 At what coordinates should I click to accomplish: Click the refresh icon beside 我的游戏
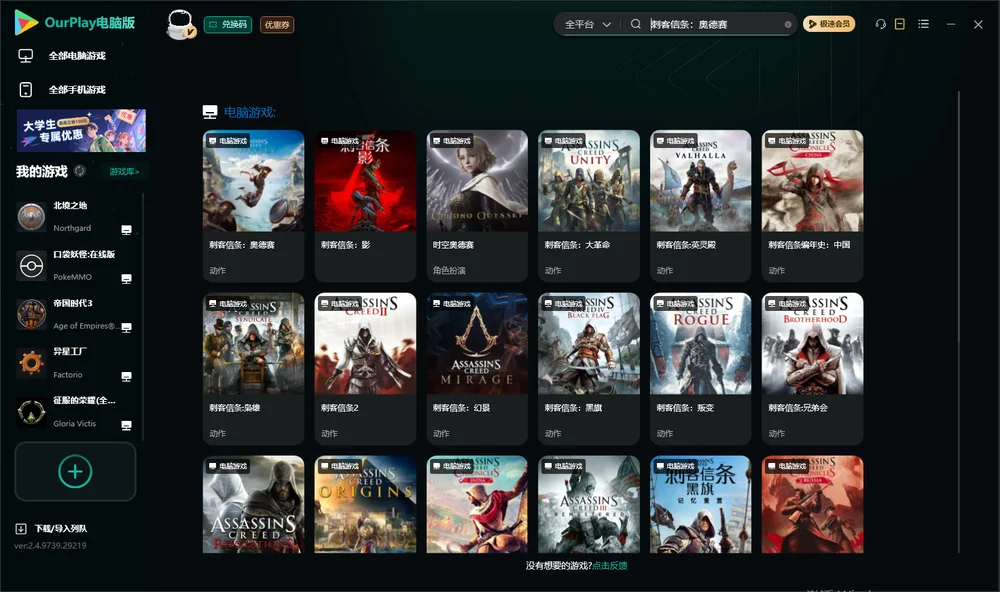pos(80,171)
